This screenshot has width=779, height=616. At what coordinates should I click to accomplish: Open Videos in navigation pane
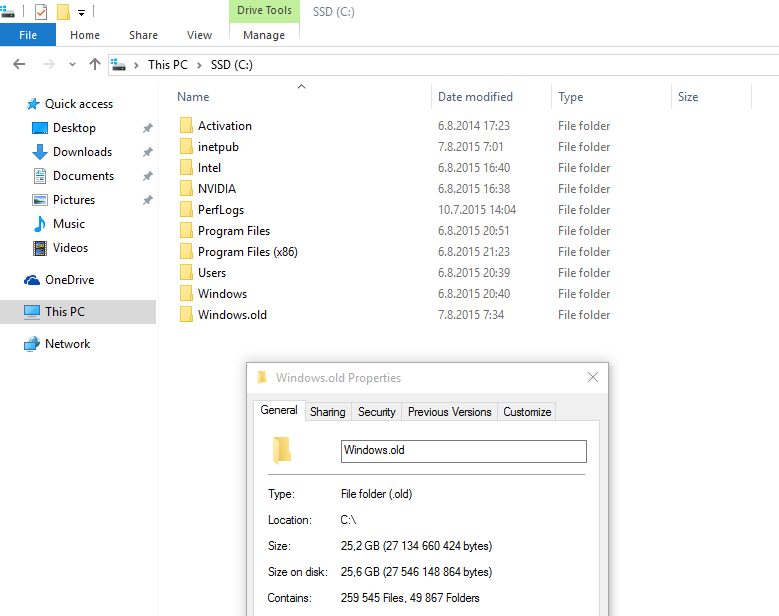click(x=70, y=248)
